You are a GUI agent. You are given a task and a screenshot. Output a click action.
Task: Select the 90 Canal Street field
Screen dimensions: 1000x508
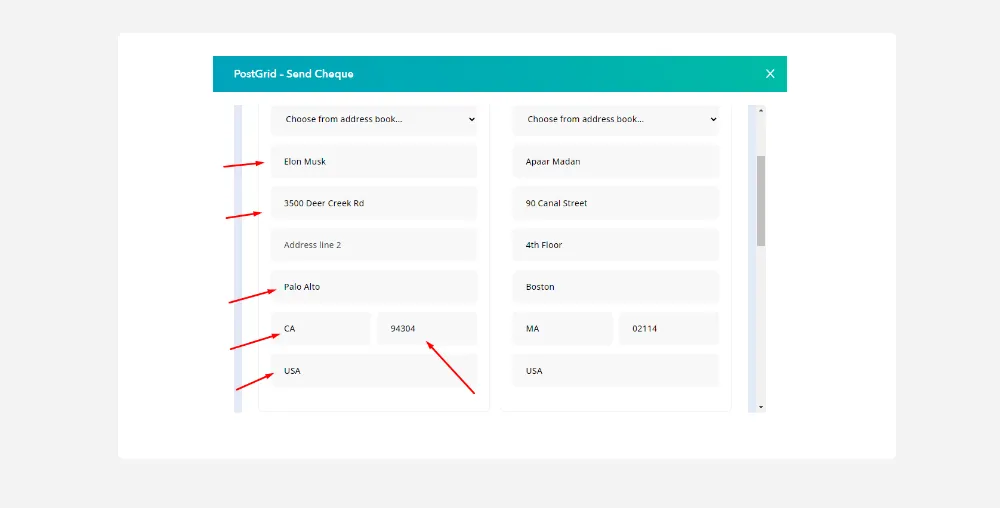(616, 203)
